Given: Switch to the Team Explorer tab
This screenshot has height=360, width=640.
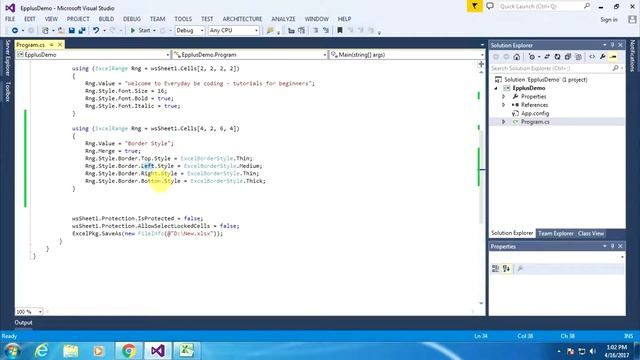Looking at the screenshot, I should point(556,233).
